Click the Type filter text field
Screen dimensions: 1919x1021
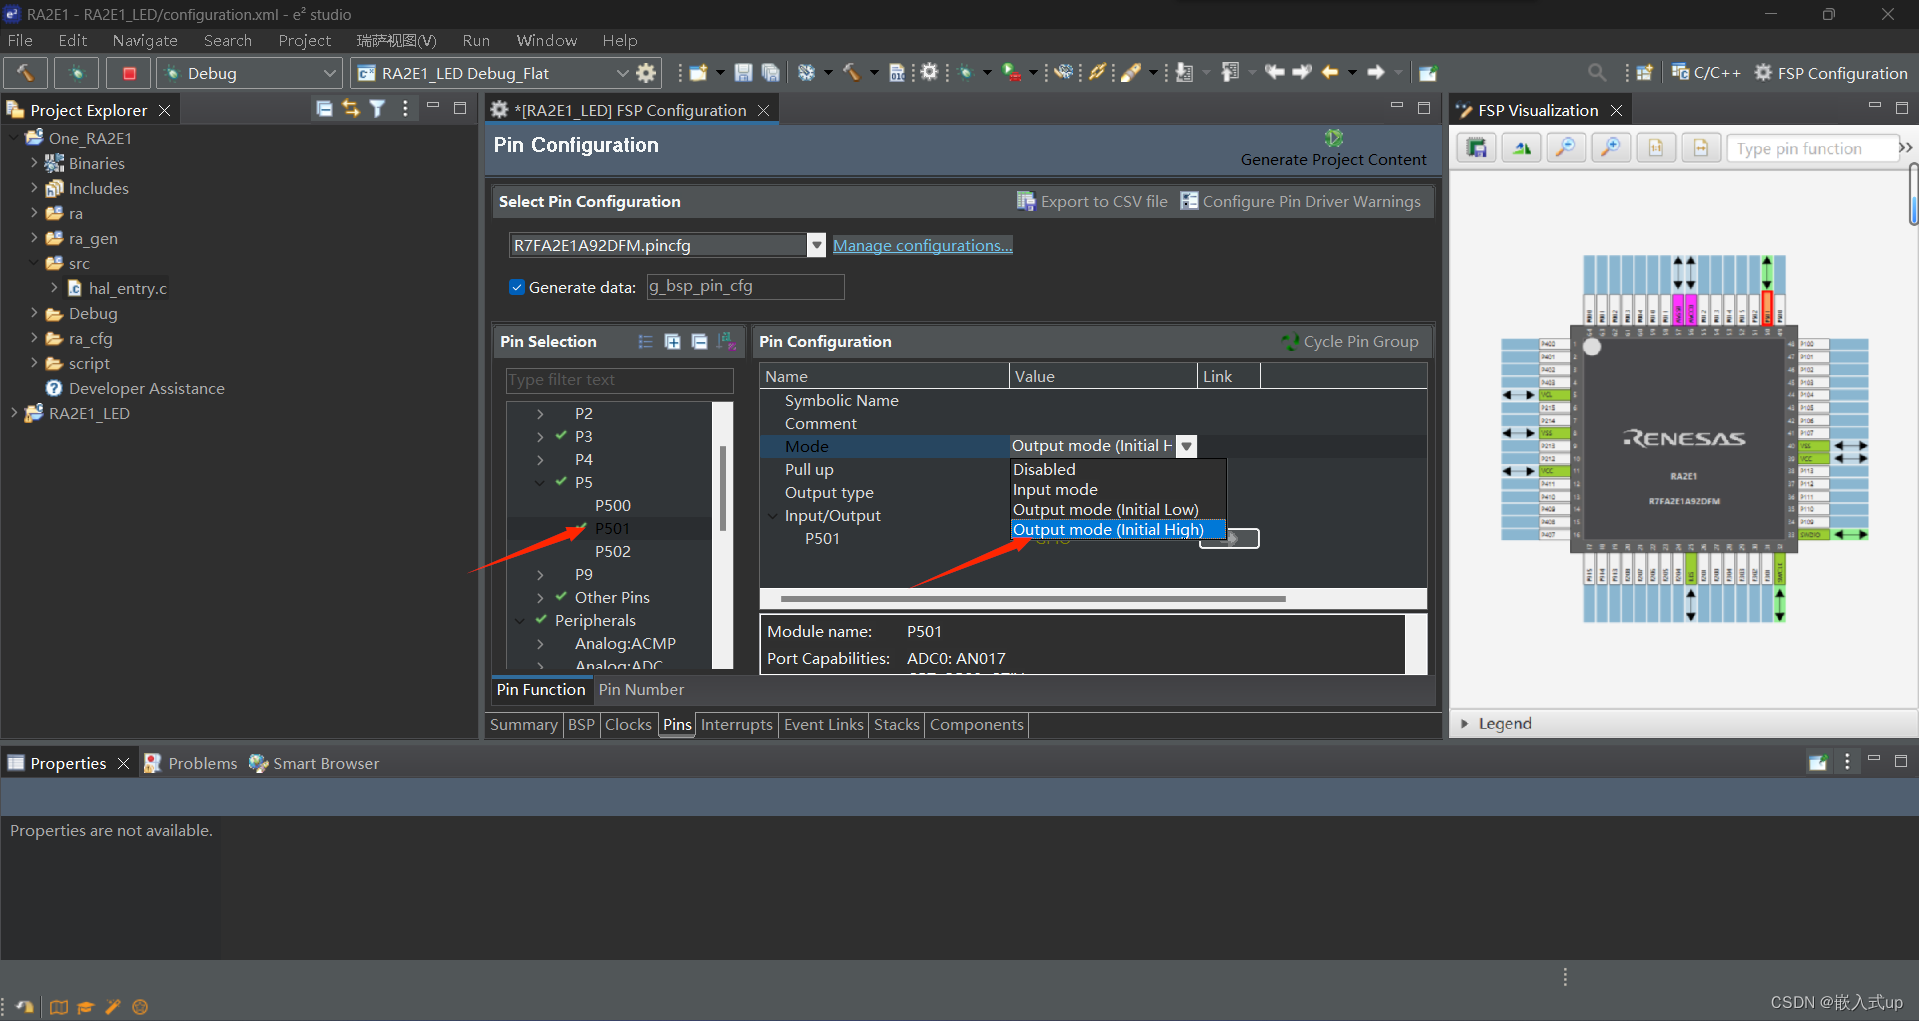click(x=619, y=380)
